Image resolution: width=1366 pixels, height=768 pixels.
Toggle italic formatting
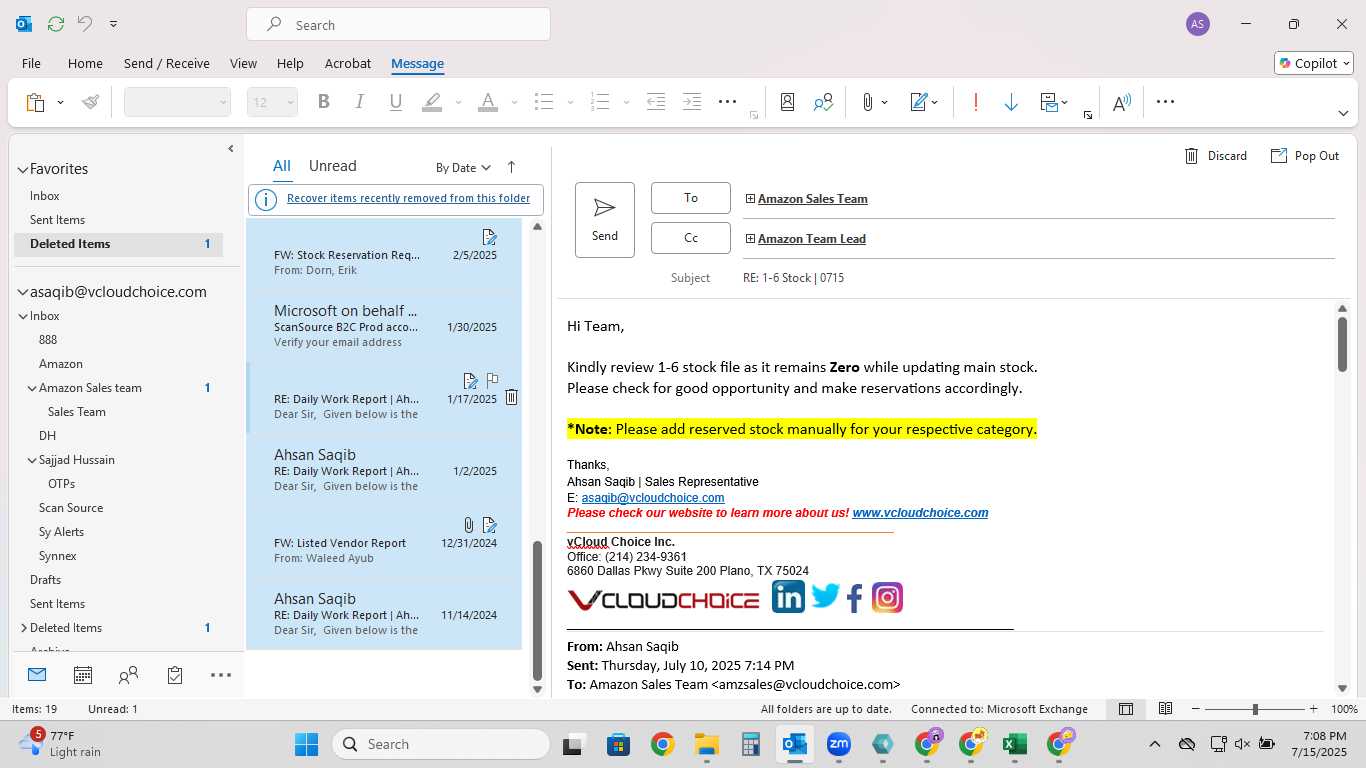click(x=359, y=102)
